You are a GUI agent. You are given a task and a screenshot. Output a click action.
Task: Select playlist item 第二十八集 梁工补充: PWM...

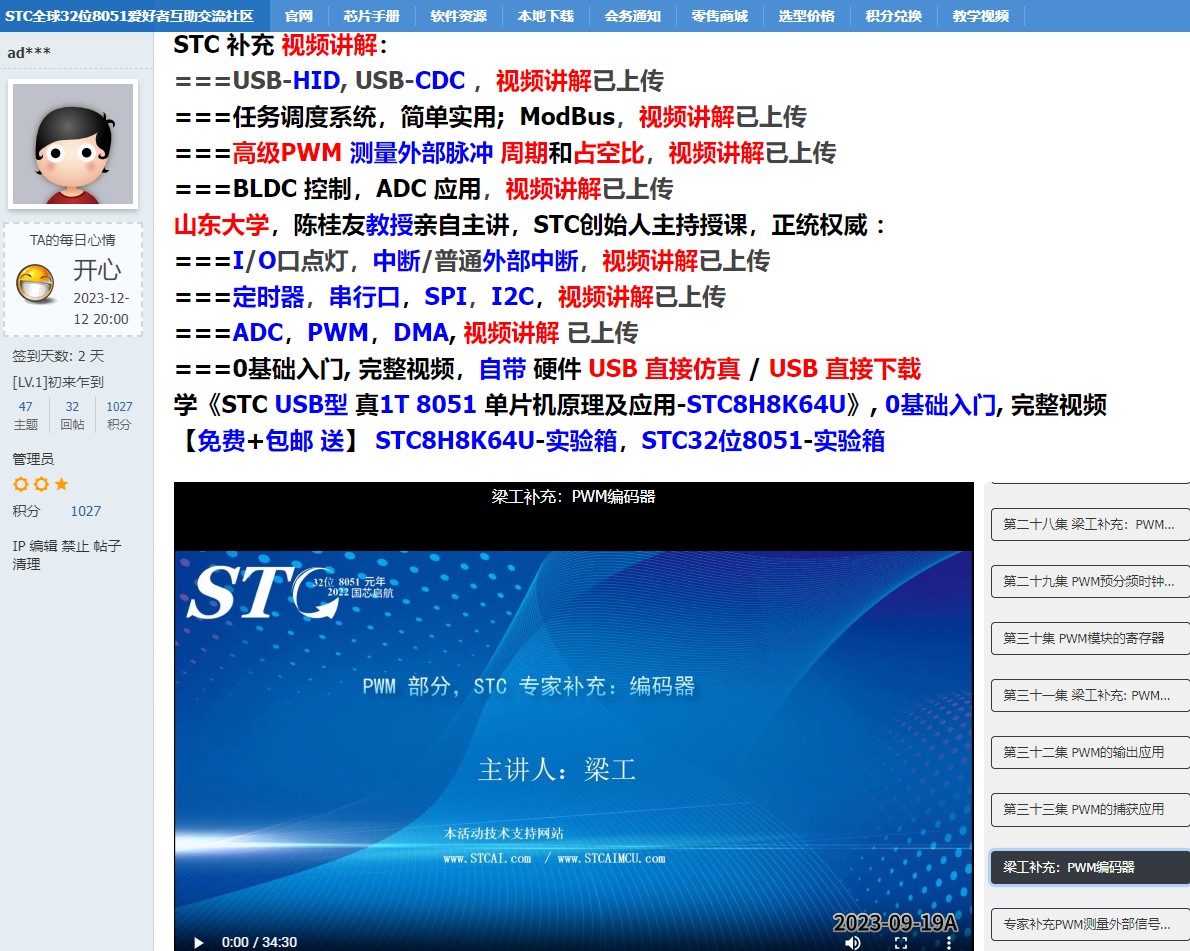tap(1090, 524)
